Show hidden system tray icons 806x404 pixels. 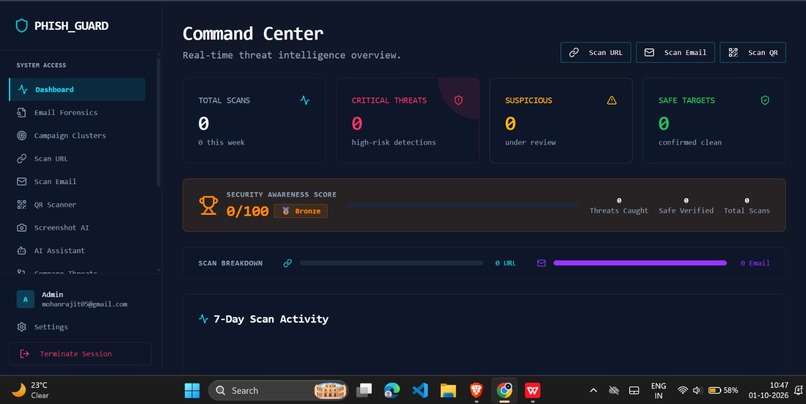[593, 391]
